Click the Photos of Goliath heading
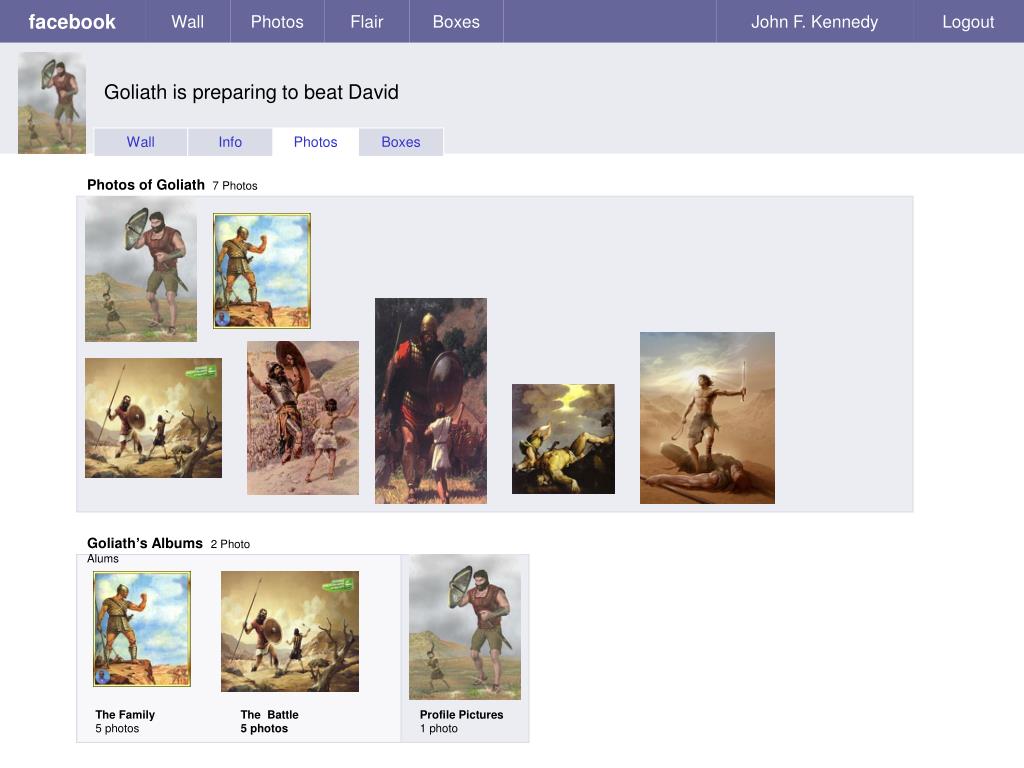This screenshot has height=768, width=1024. point(146,185)
